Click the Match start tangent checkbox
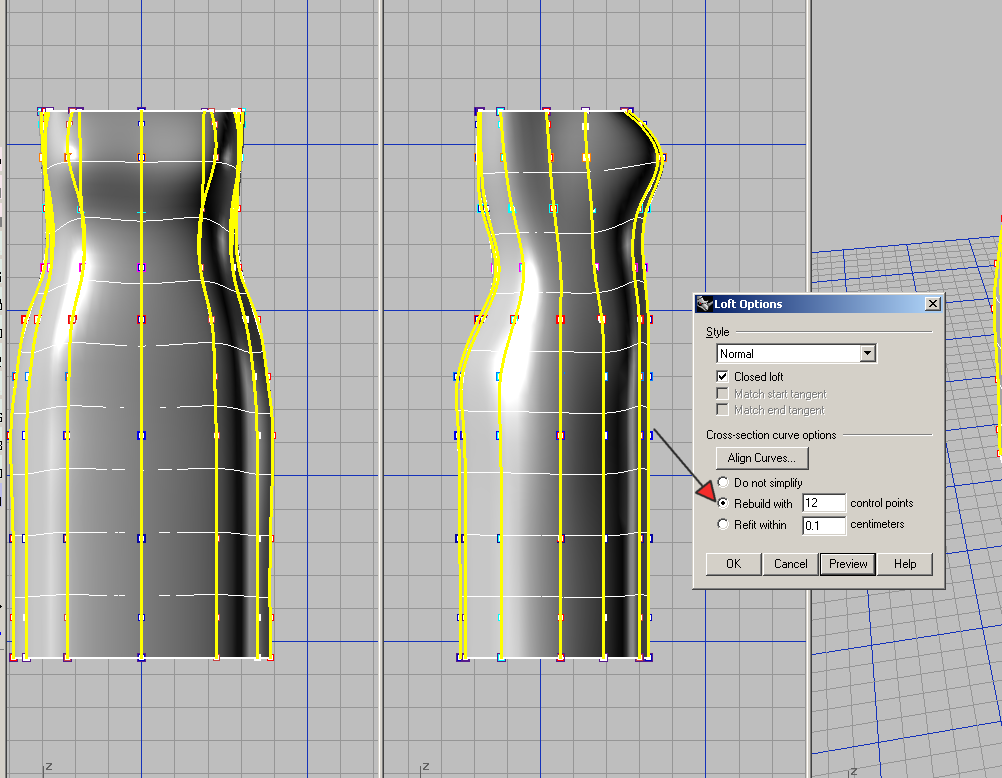Image resolution: width=1002 pixels, height=778 pixels. tap(723, 394)
